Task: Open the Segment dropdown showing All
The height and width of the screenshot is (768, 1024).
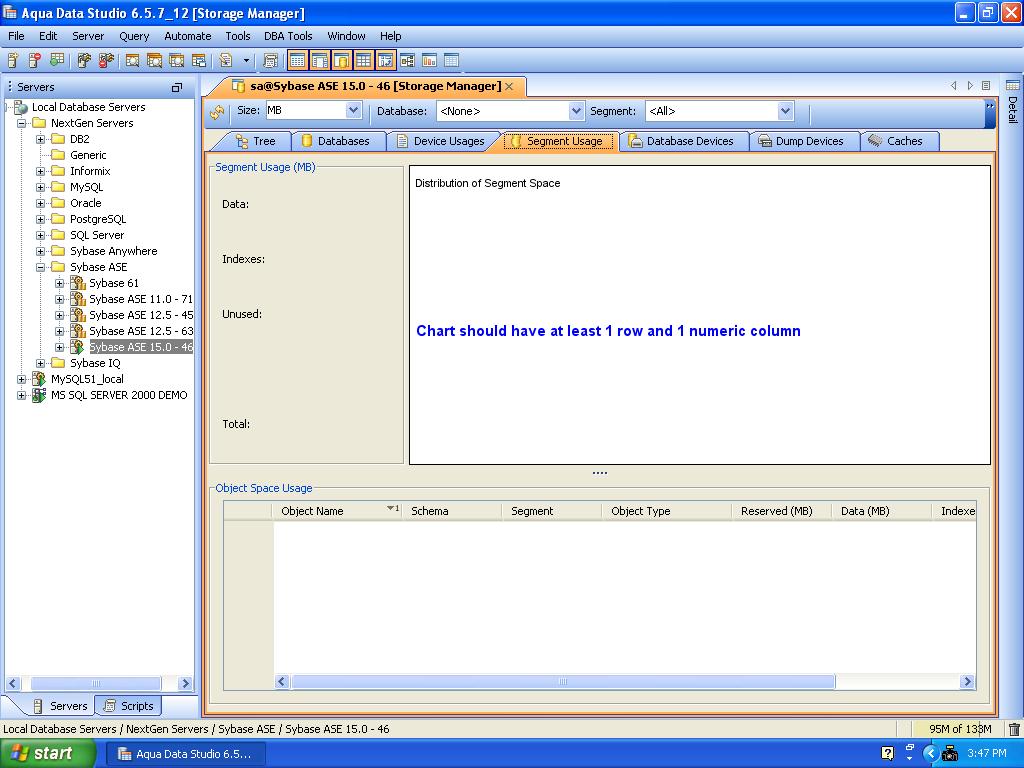Action: [785, 111]
